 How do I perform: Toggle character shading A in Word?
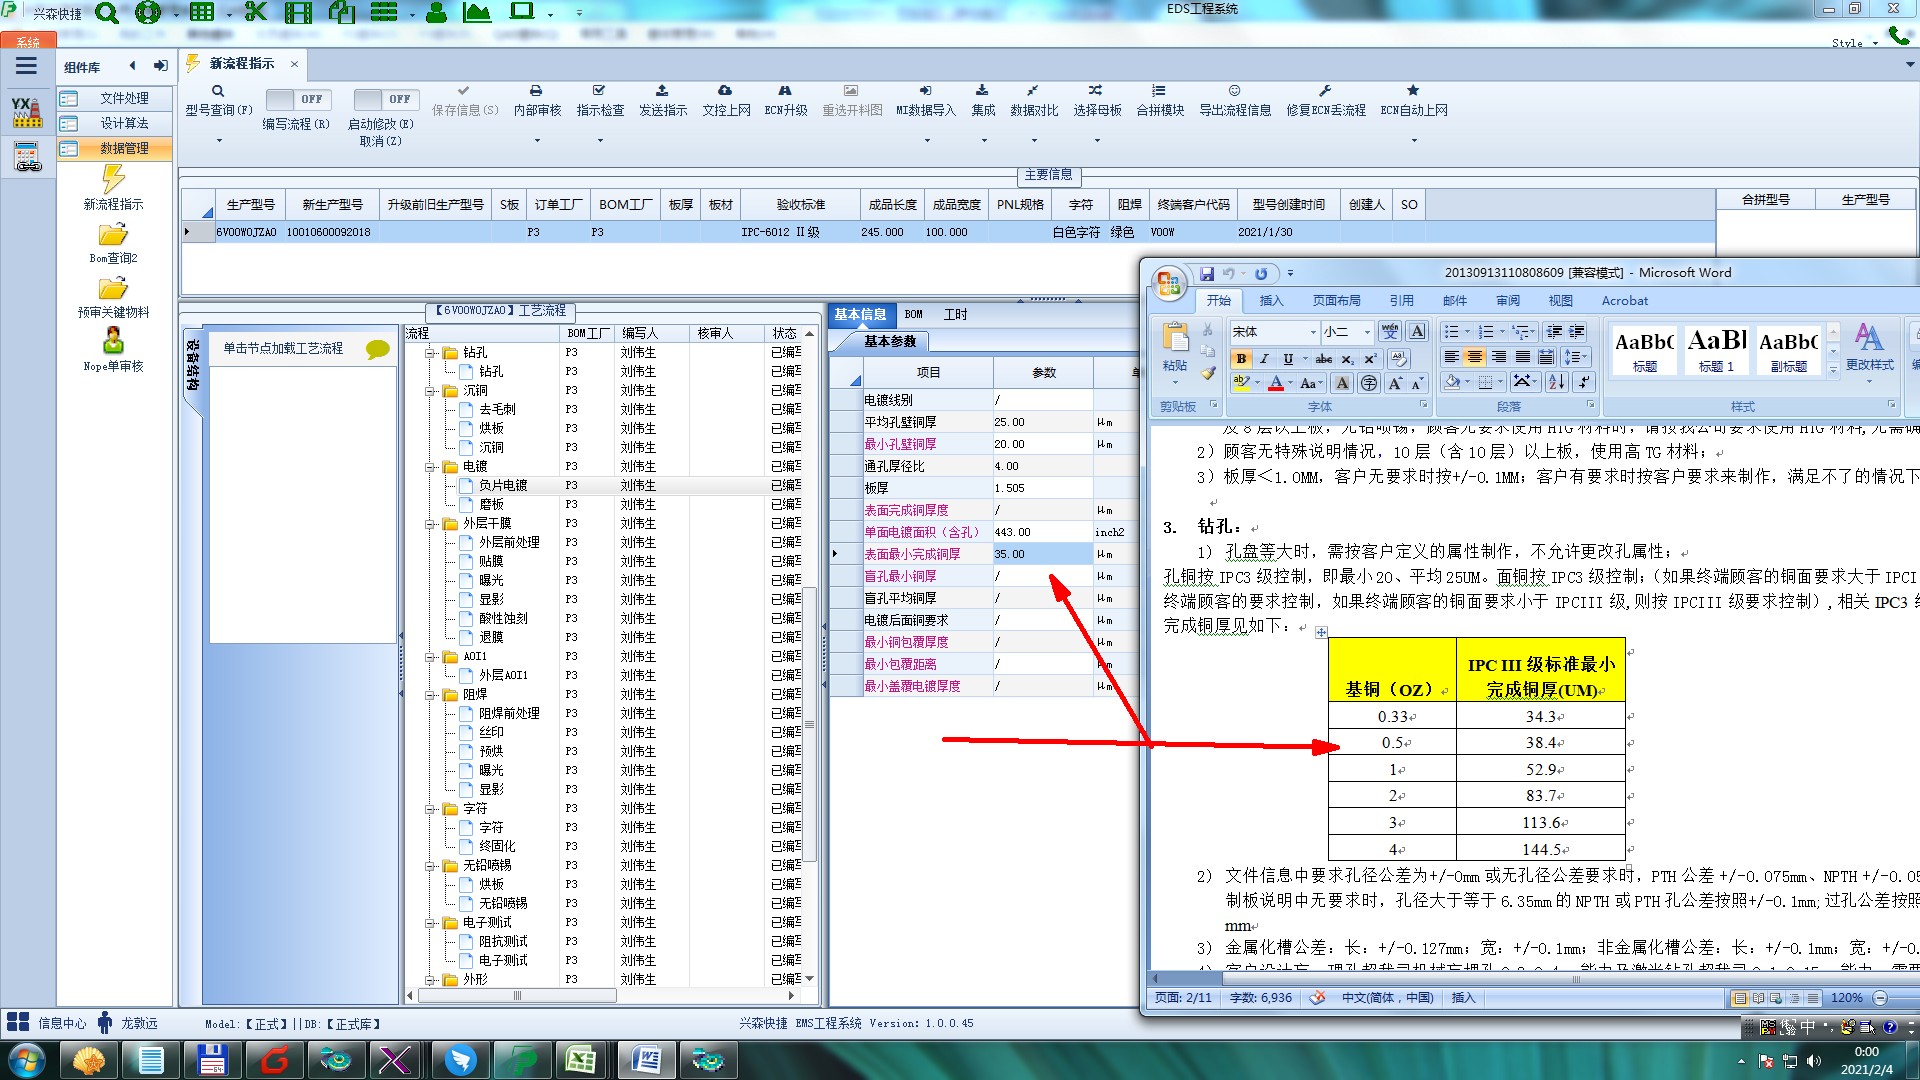coord(1342,383)
